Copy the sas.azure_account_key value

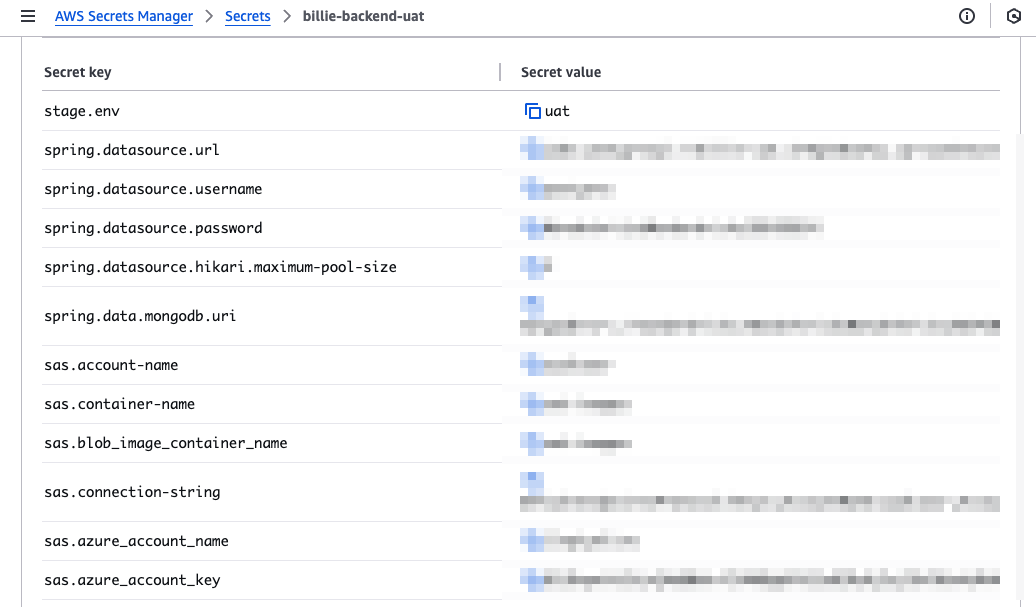pyautogui.click(x=533, y=579)
